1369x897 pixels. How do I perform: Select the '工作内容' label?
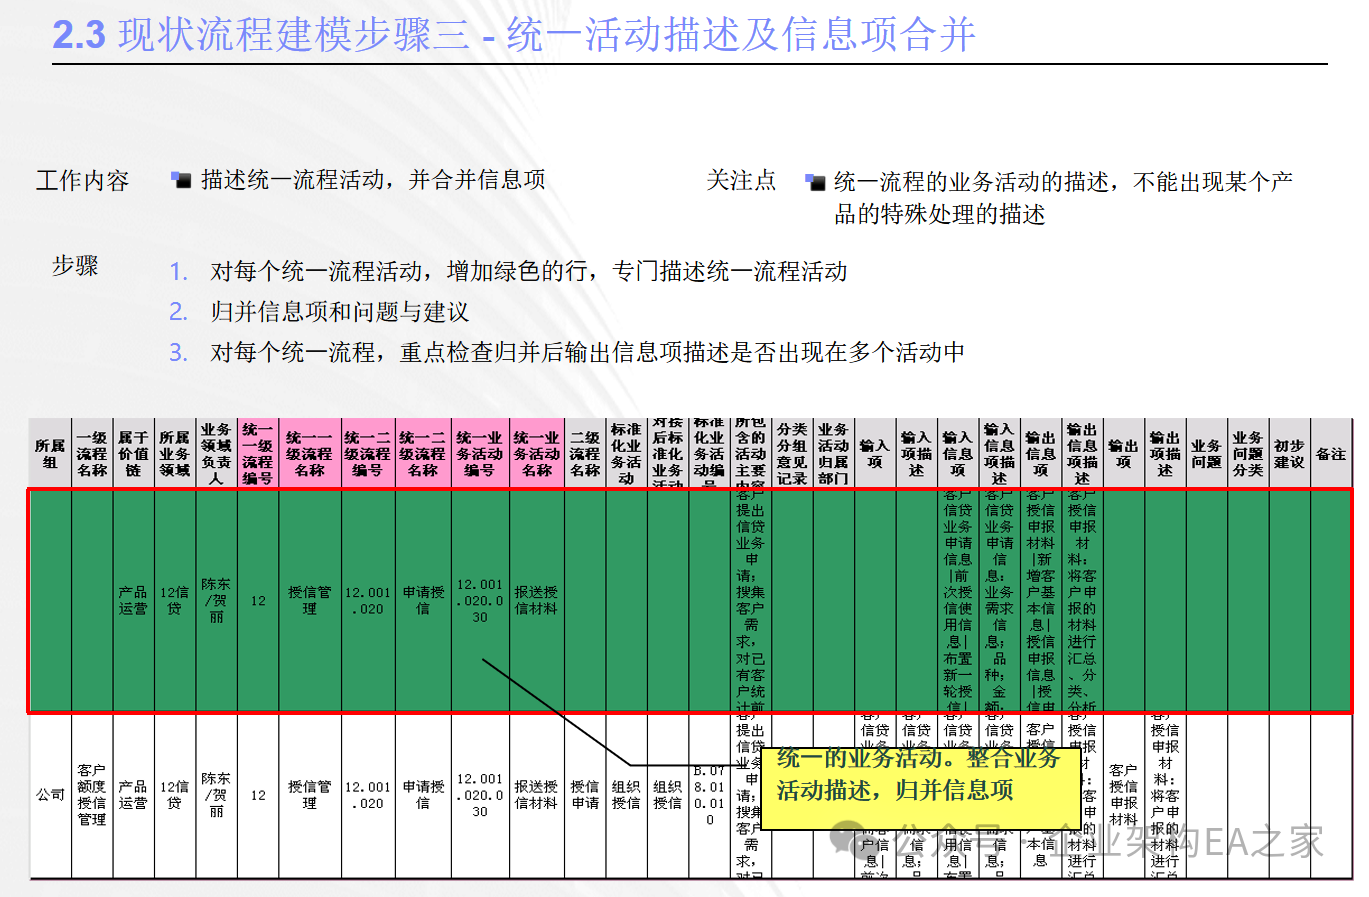[x=83, y=180]
